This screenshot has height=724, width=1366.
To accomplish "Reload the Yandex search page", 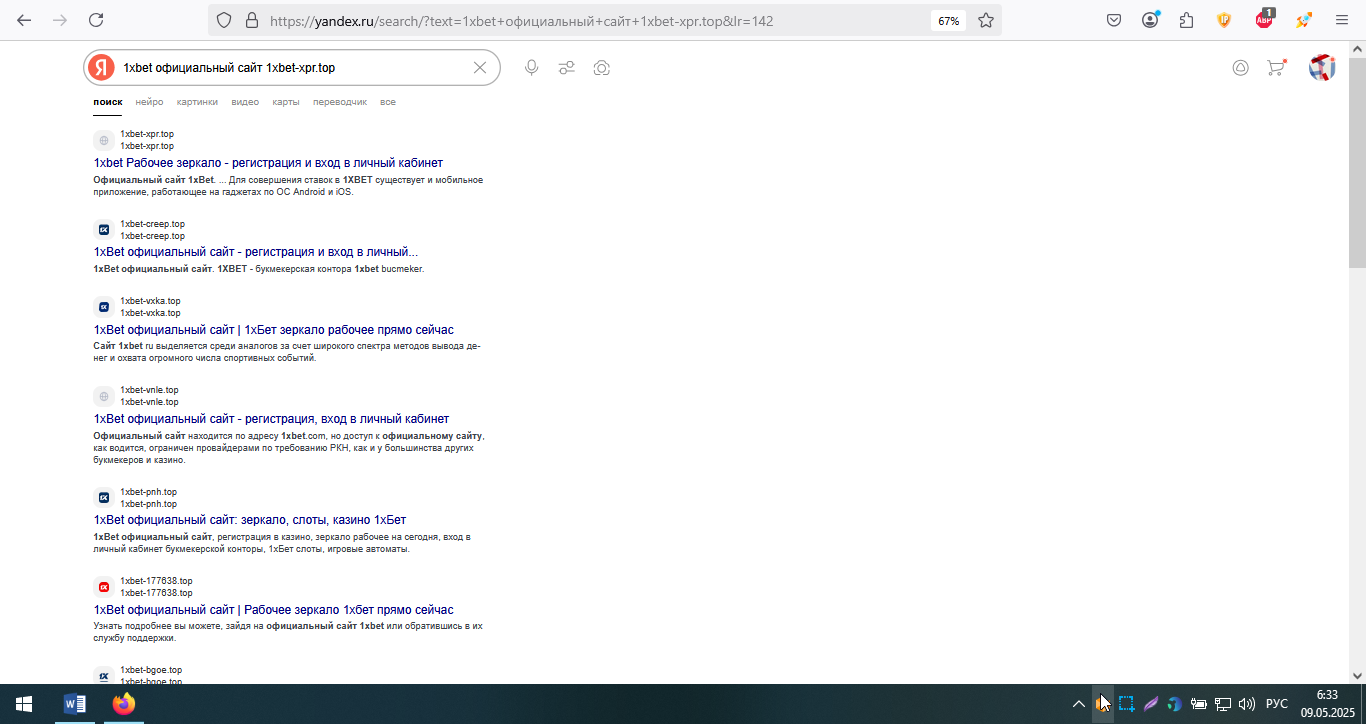I will click(x=96, y=20).
